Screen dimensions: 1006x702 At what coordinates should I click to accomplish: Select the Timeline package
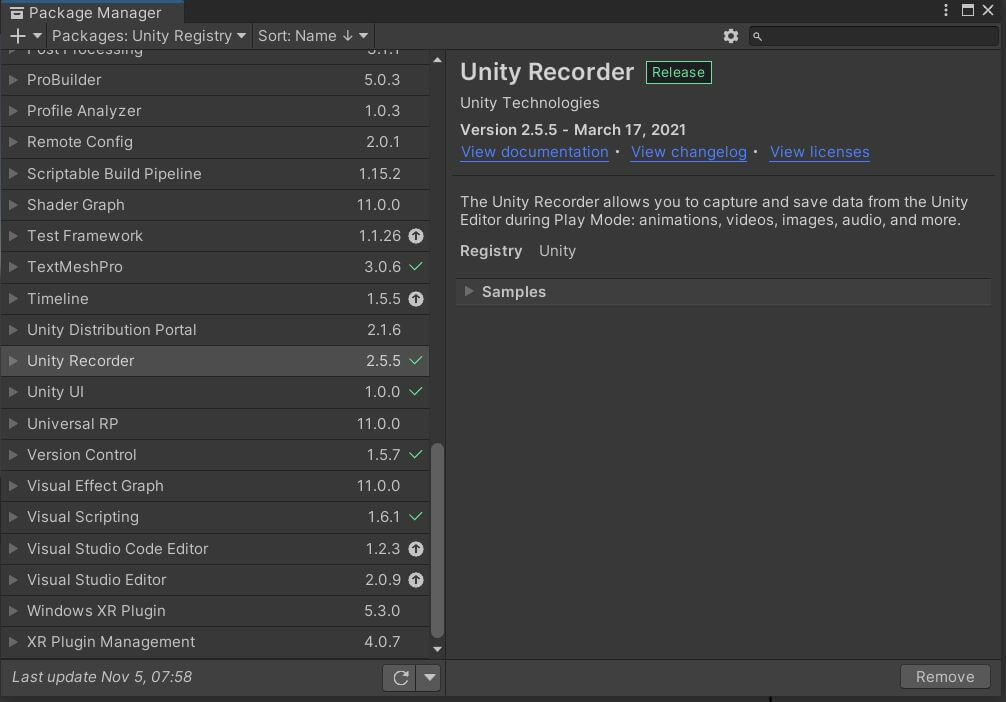pyautogui.click(x=215, y=299)
